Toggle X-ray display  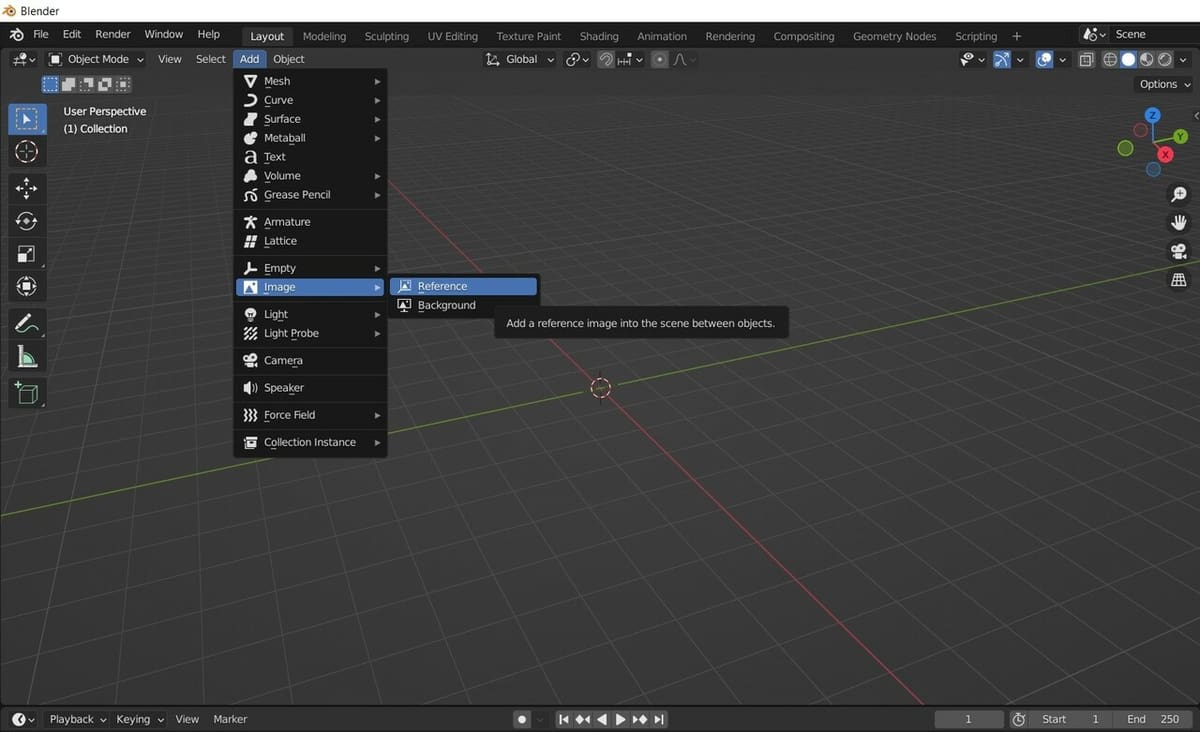[1086, 60]
